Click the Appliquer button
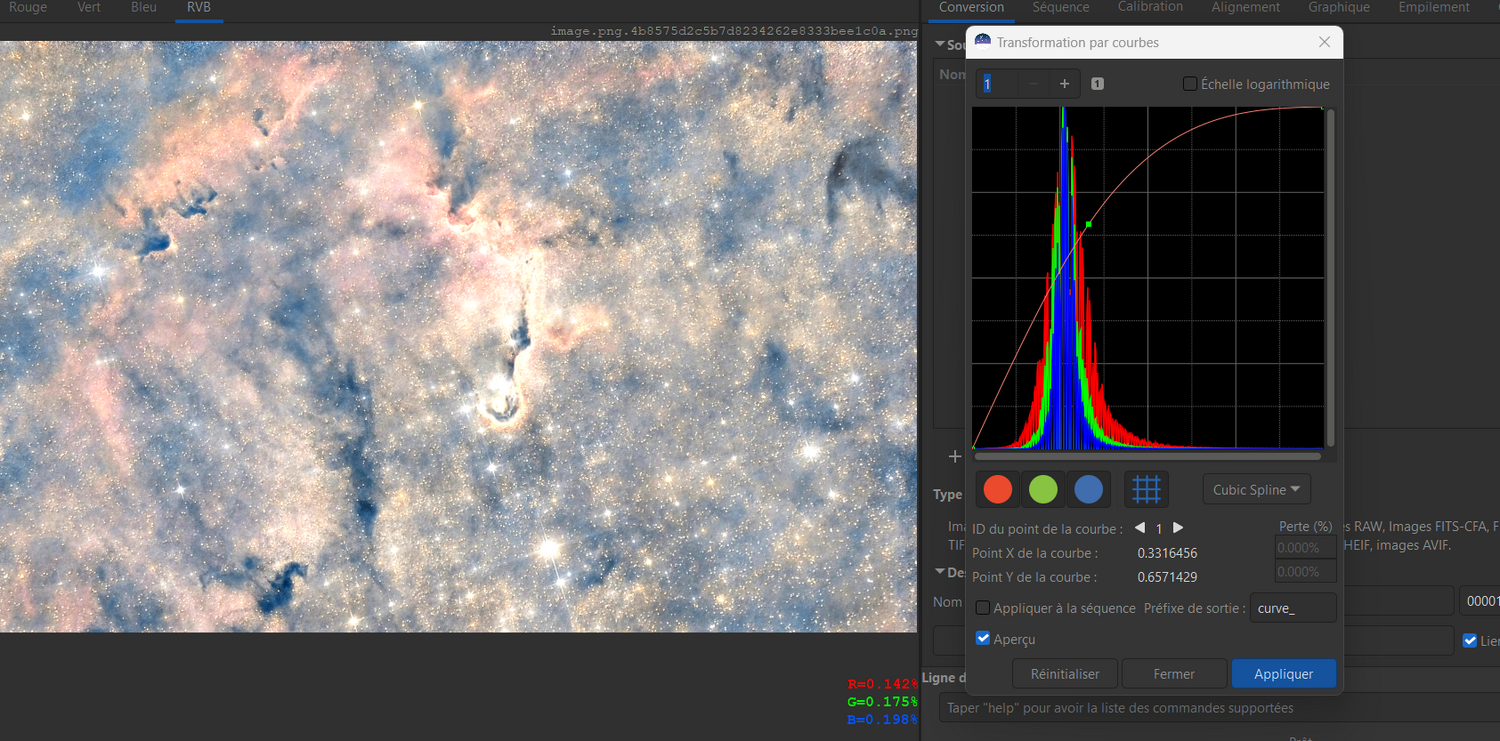The width and height of the screenshot is (1500, 741). tap(1284, 674)
